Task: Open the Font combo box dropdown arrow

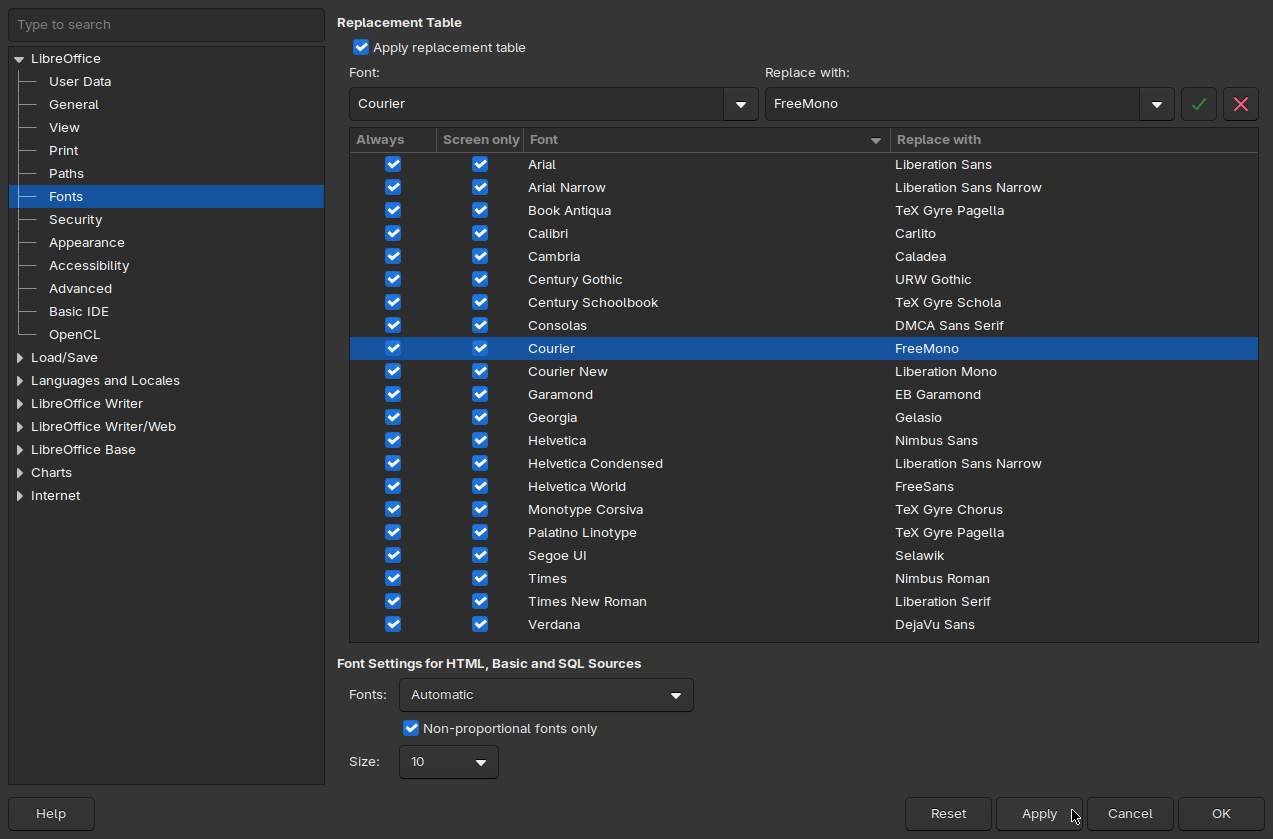Action: tap(741, 104)
